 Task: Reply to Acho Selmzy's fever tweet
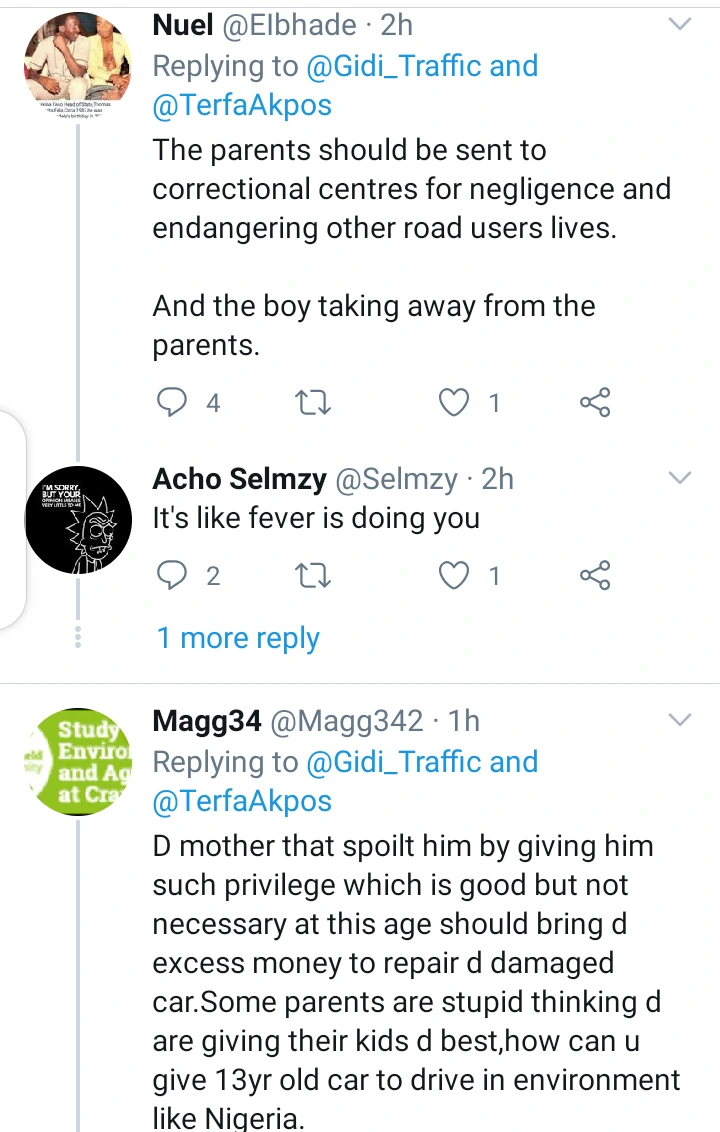pyautogui.click(x=173, y=575)
